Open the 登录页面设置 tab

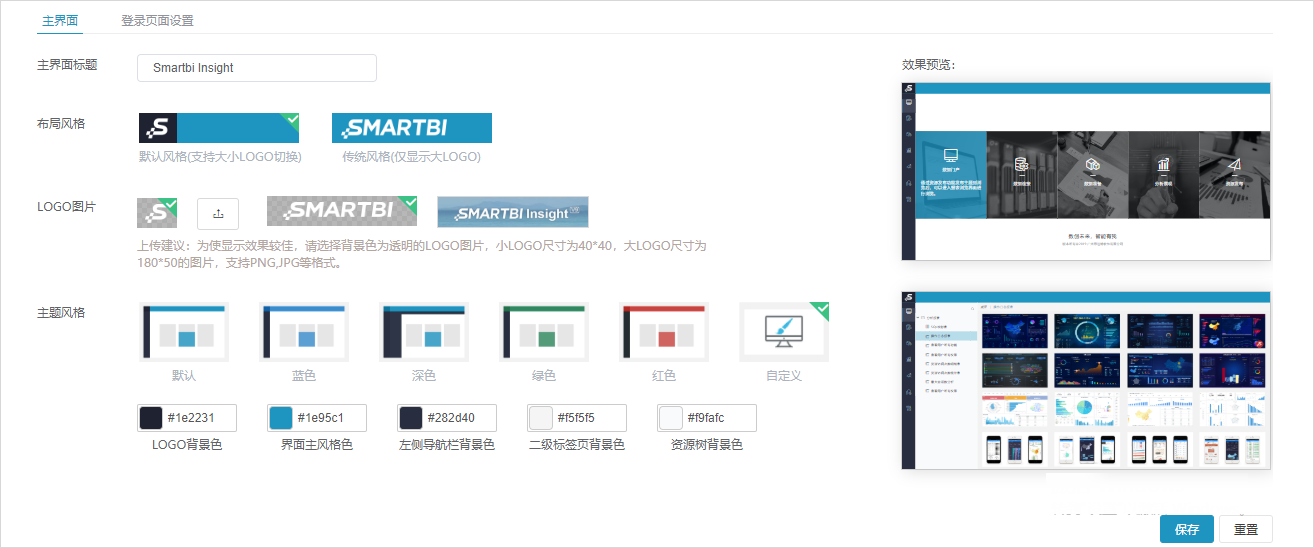[x=157, y=20]
